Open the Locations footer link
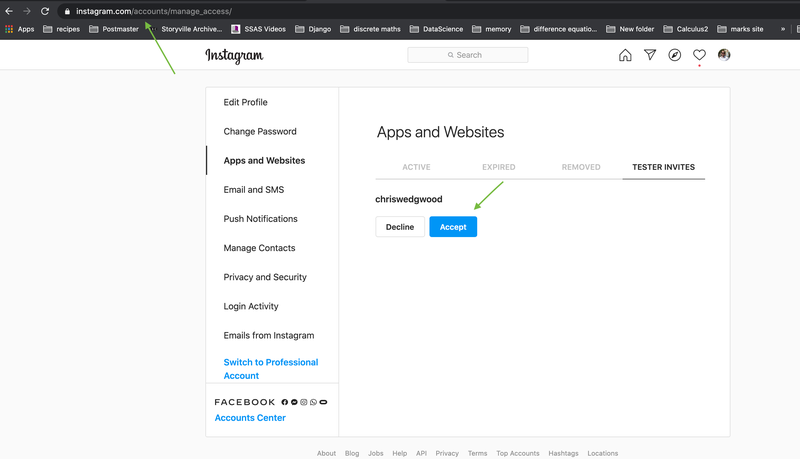Image resolution: width=800 pixels, height=459 pixels. (x=603, y=453)
